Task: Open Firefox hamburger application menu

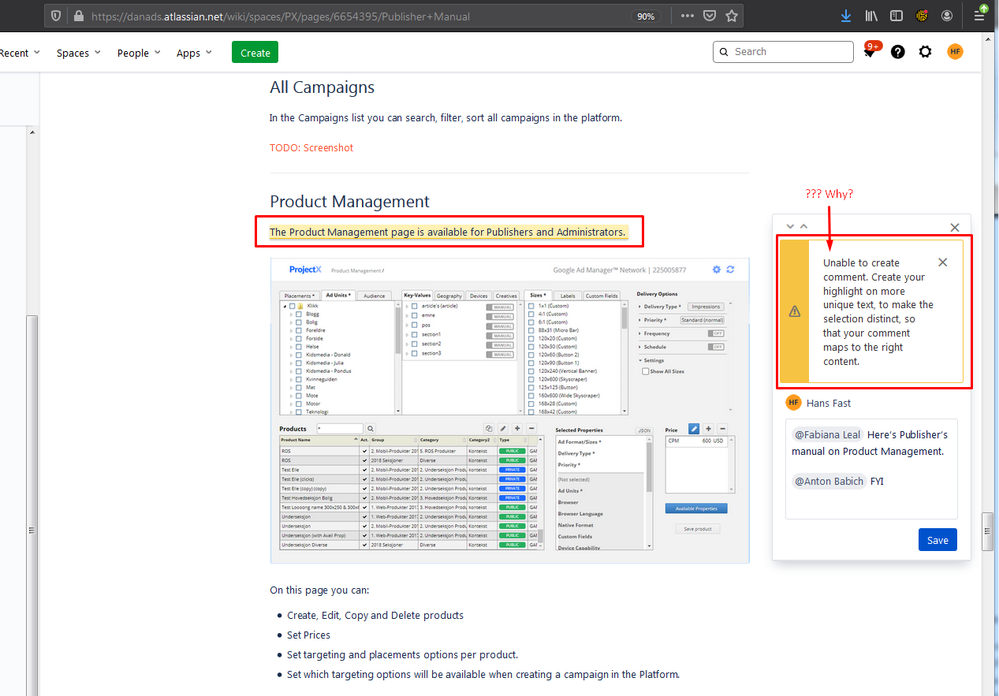Action: click(979, 15)
